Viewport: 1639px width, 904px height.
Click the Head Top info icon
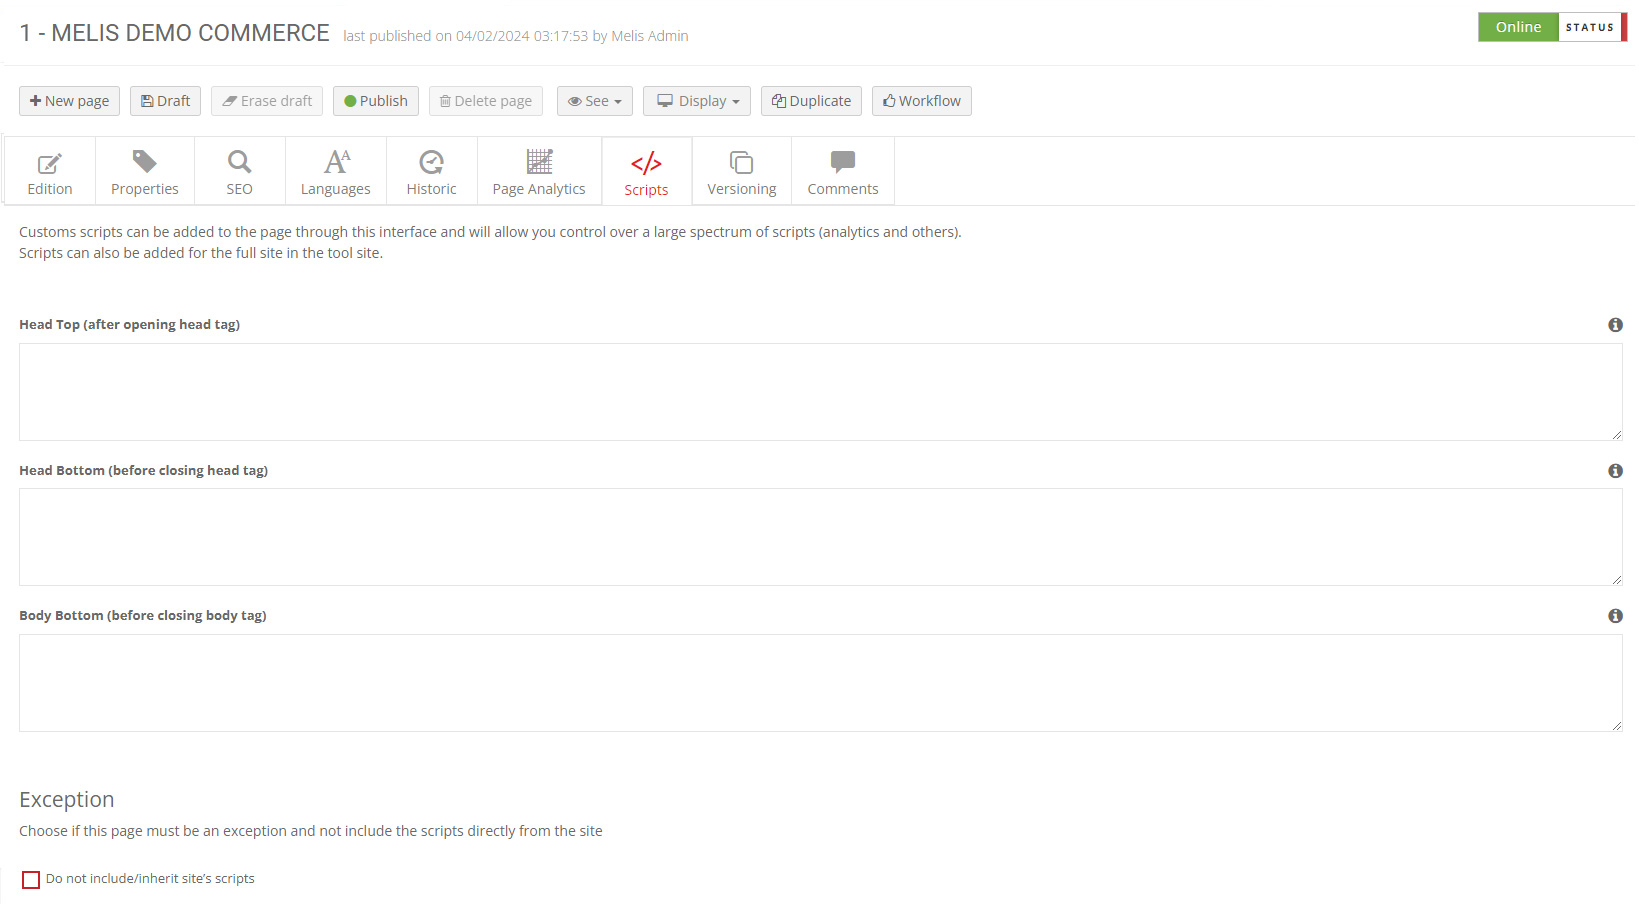[1615, 325]
